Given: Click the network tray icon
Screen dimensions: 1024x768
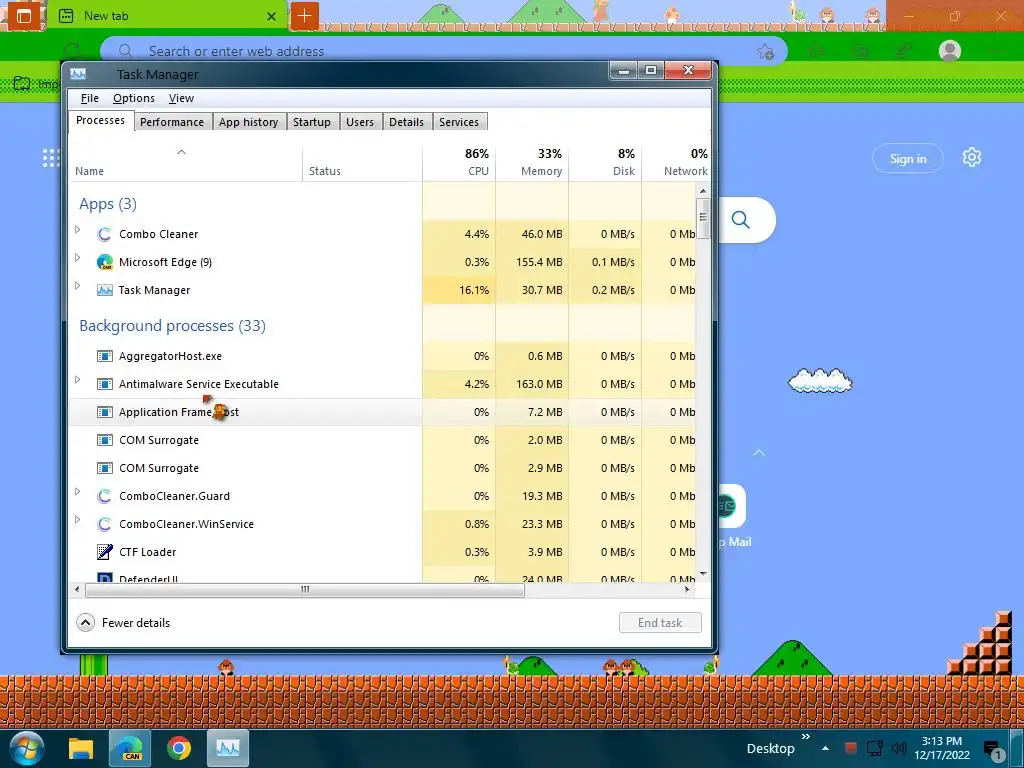Looking at the screenshot, I should pyautogui.click(x=874, y=748).
